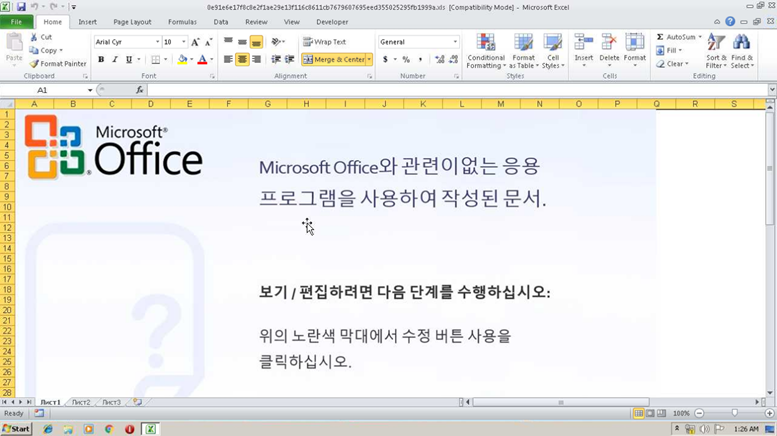Switch to the Page Layout ribbon tab
This screenshot has height=436, width=777.
coord(132,21)
